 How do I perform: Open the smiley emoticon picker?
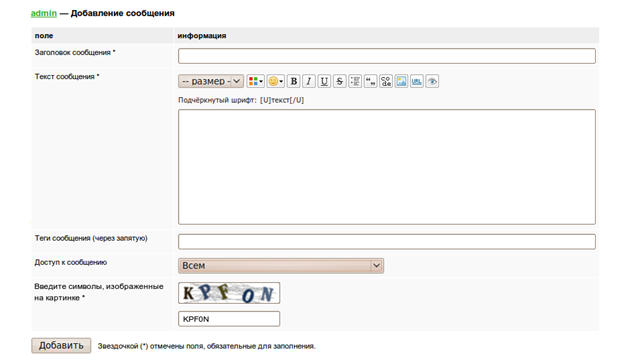point(276,81)
